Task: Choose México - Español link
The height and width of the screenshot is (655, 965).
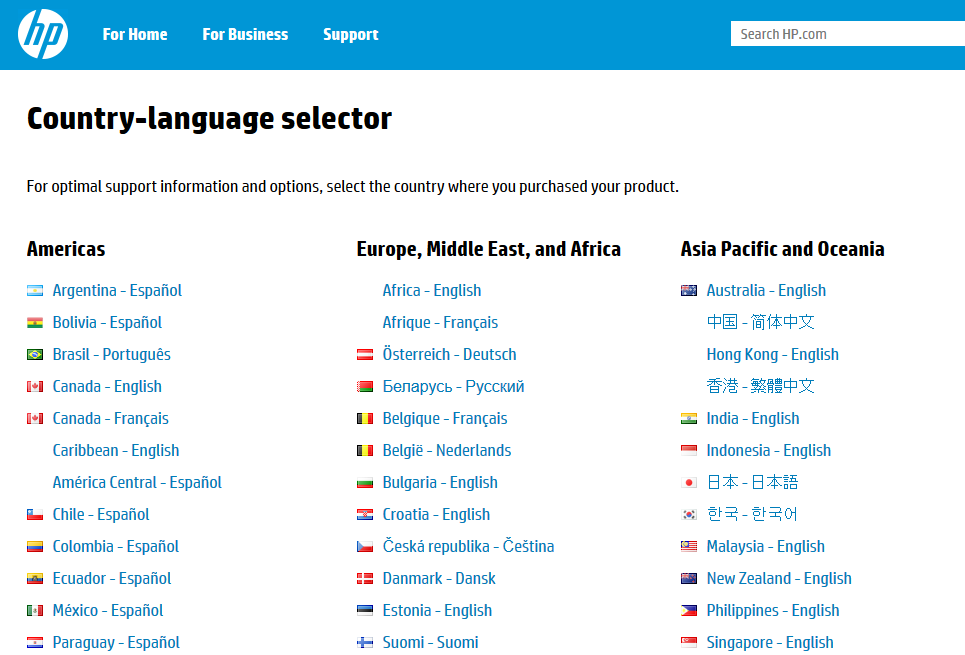Action: coord(108,611)
